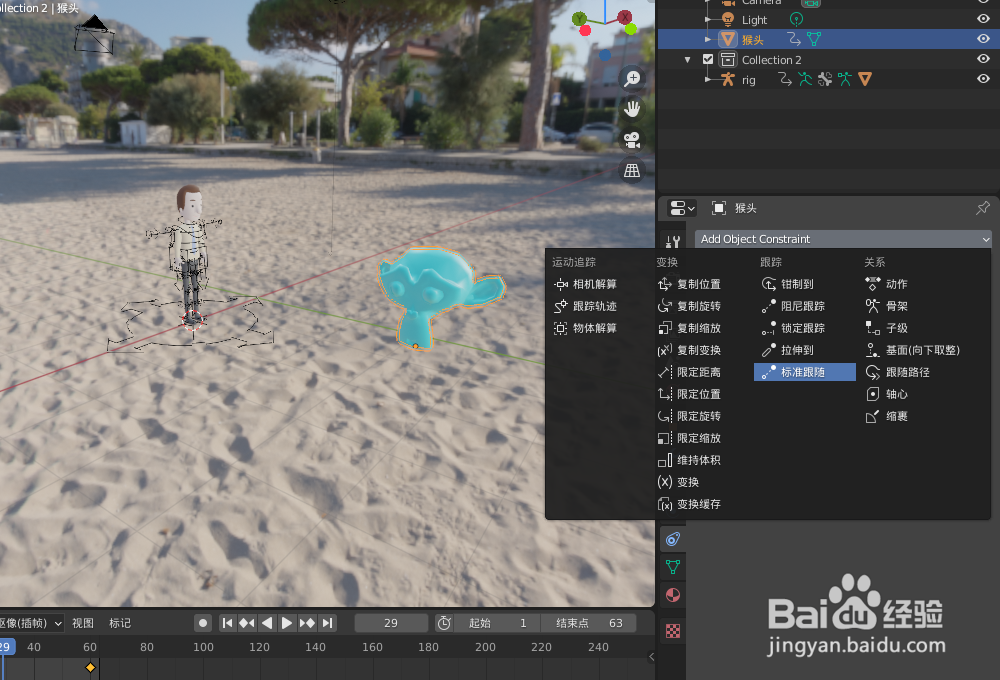
Task: Click the Light object data icon
Action: pos(797,20)
